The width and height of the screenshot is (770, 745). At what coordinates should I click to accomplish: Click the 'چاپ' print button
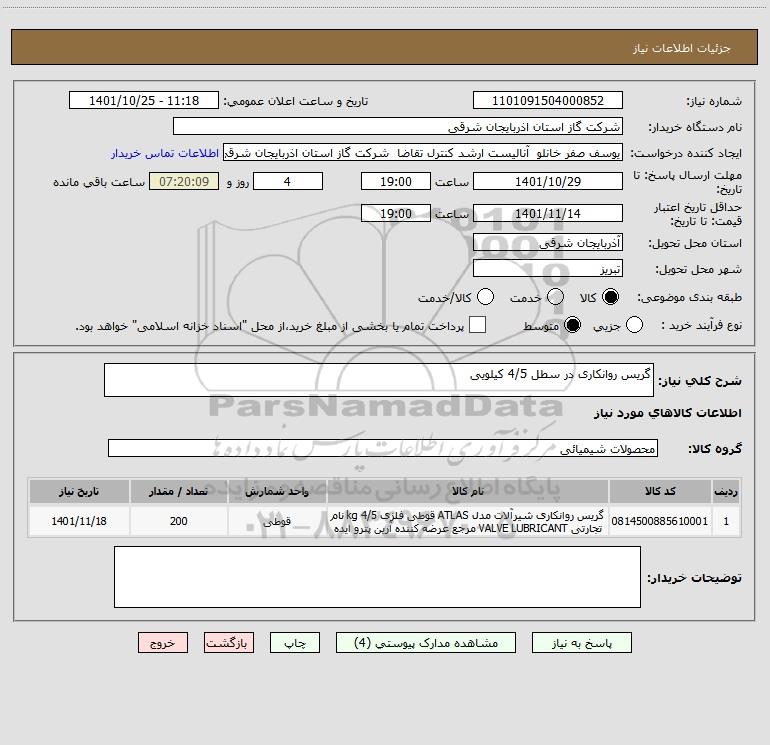[295, 643]
